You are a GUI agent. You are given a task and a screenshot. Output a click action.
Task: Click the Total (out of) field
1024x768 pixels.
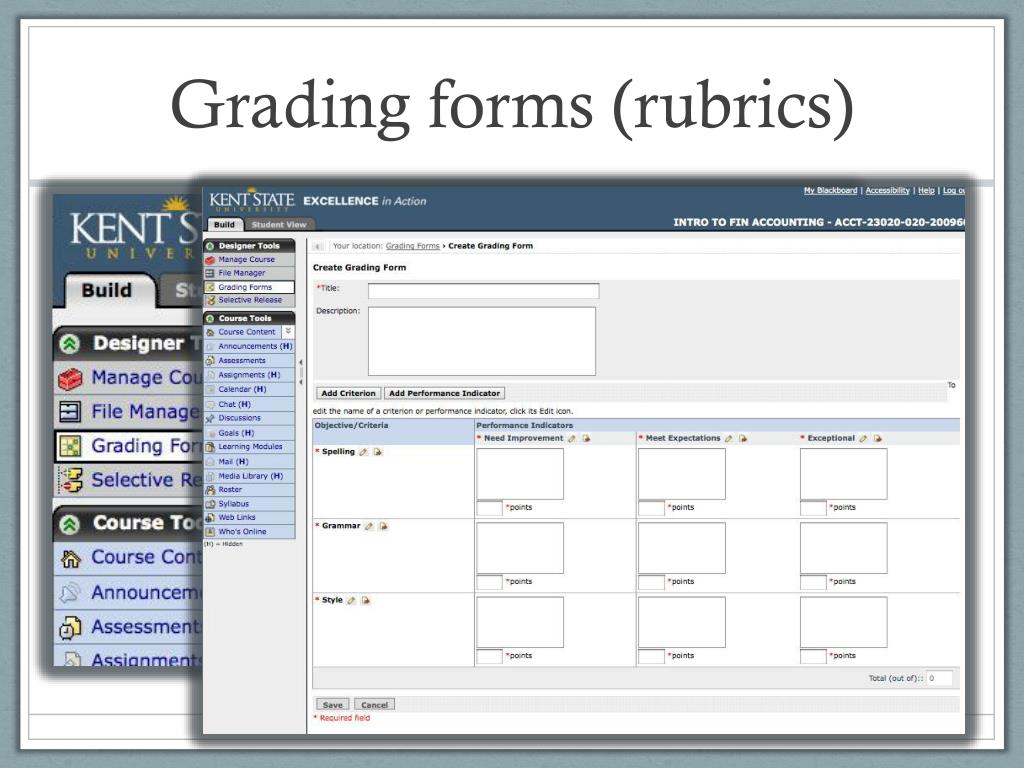(x=939, y=679)
